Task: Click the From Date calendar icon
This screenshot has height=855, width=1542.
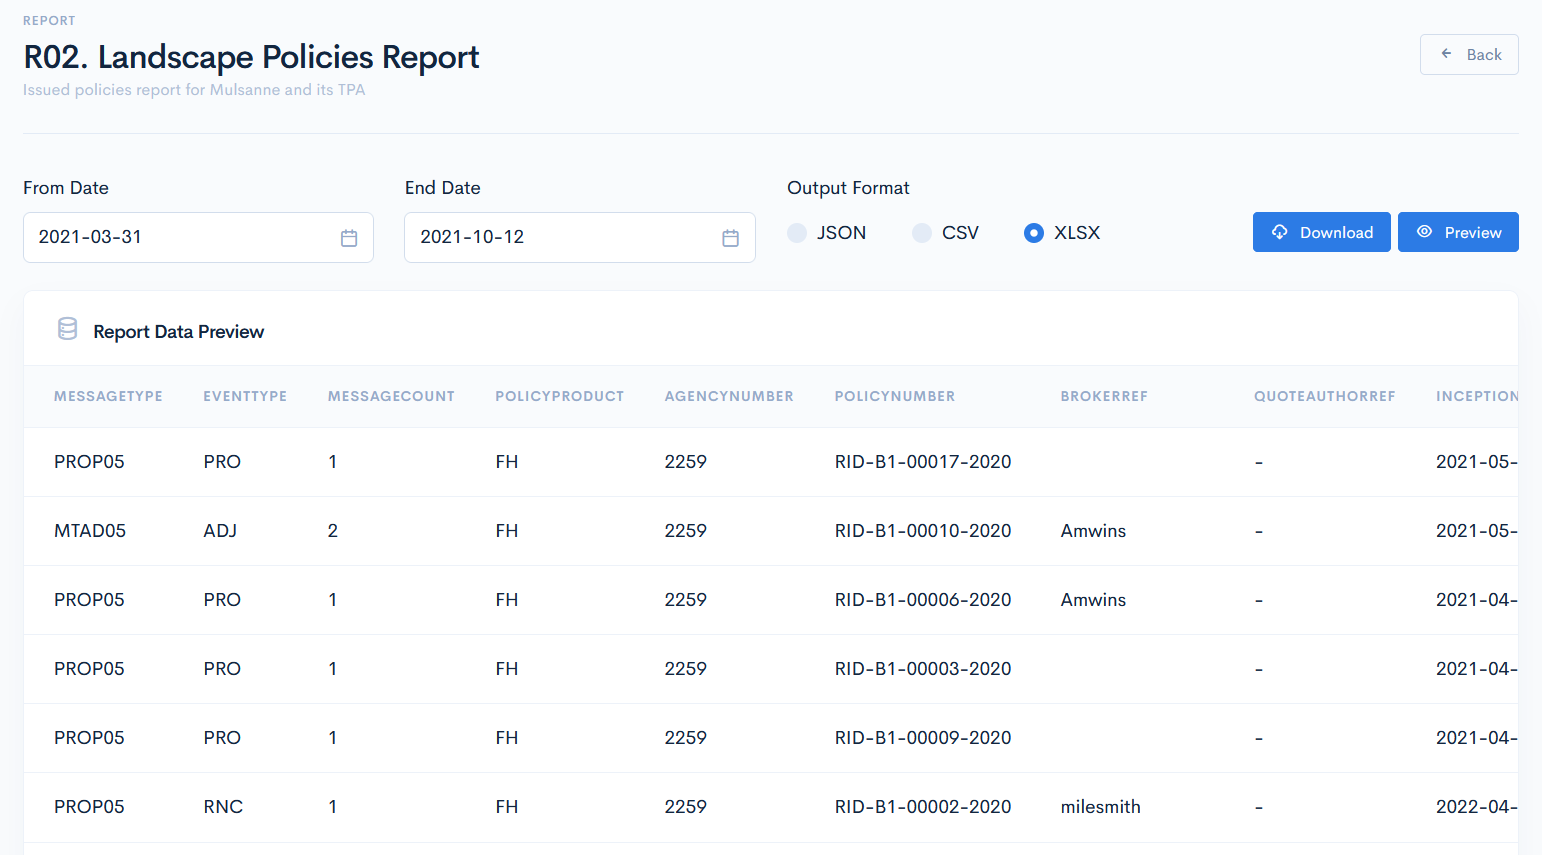Action: (349, 238)
